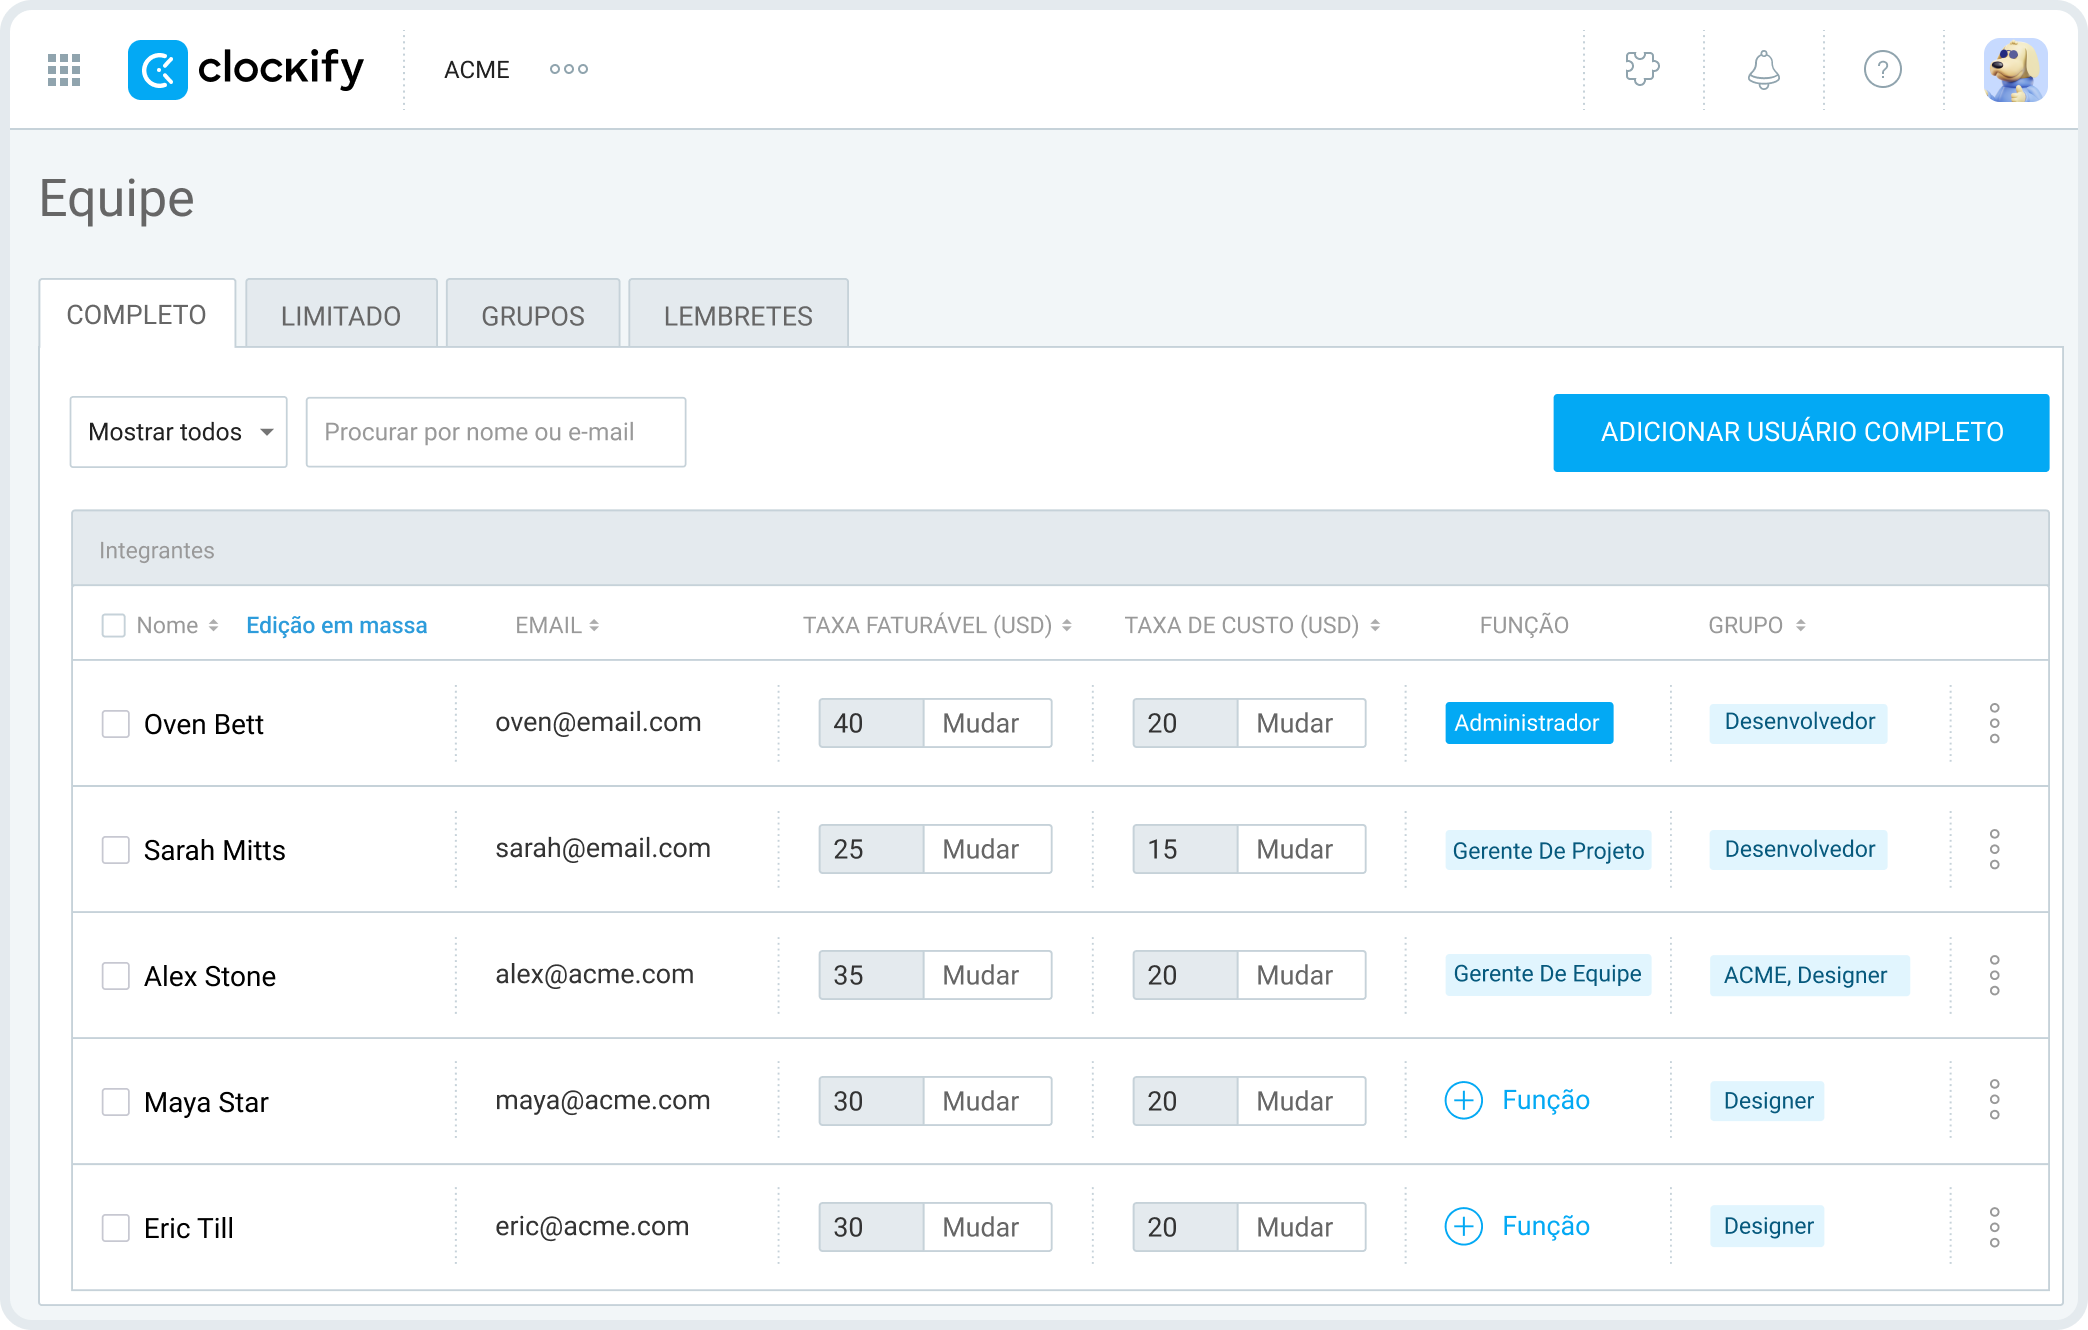Click Adicionar Usuário Completo button

(x=1800, y=432)
